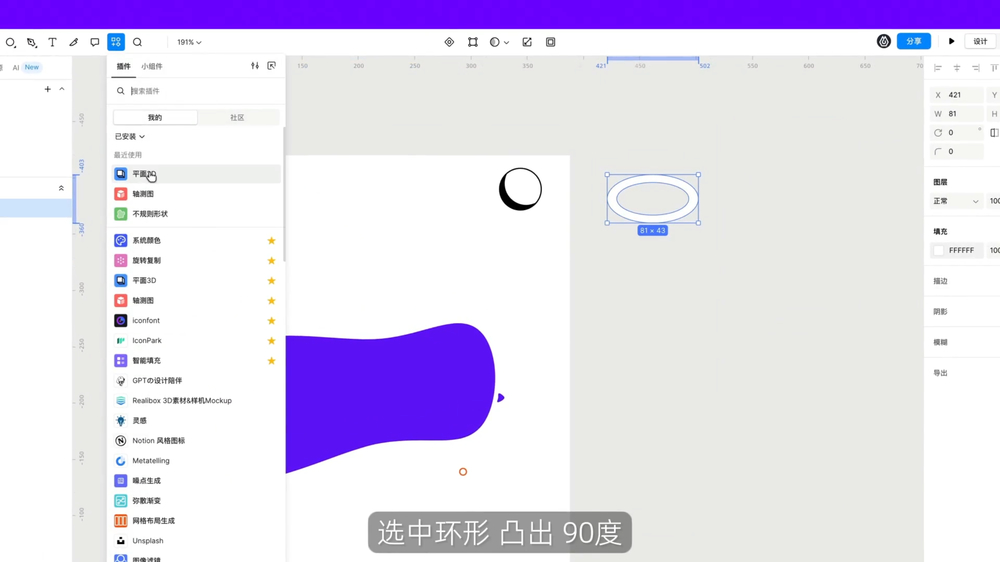Screen dimensions: 1000x562
Task: Unstar the iconfont plugin
Action: pos(271,321)
